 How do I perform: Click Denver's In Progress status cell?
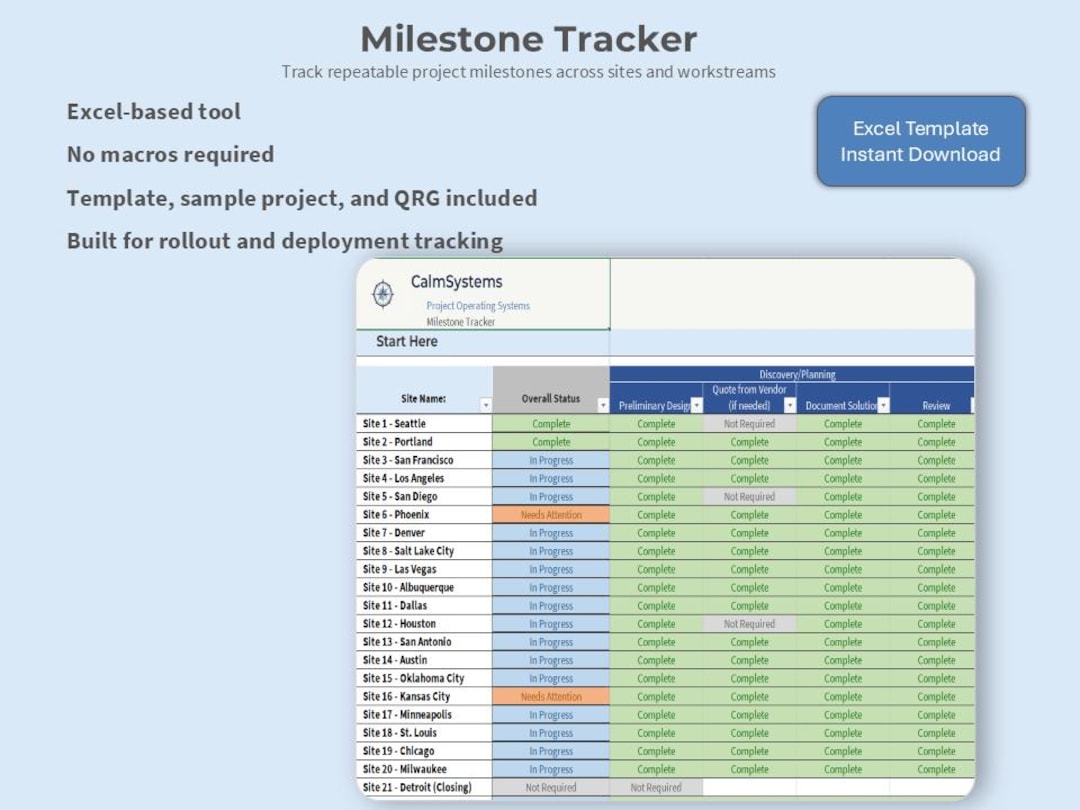click(x=551, y=532)
